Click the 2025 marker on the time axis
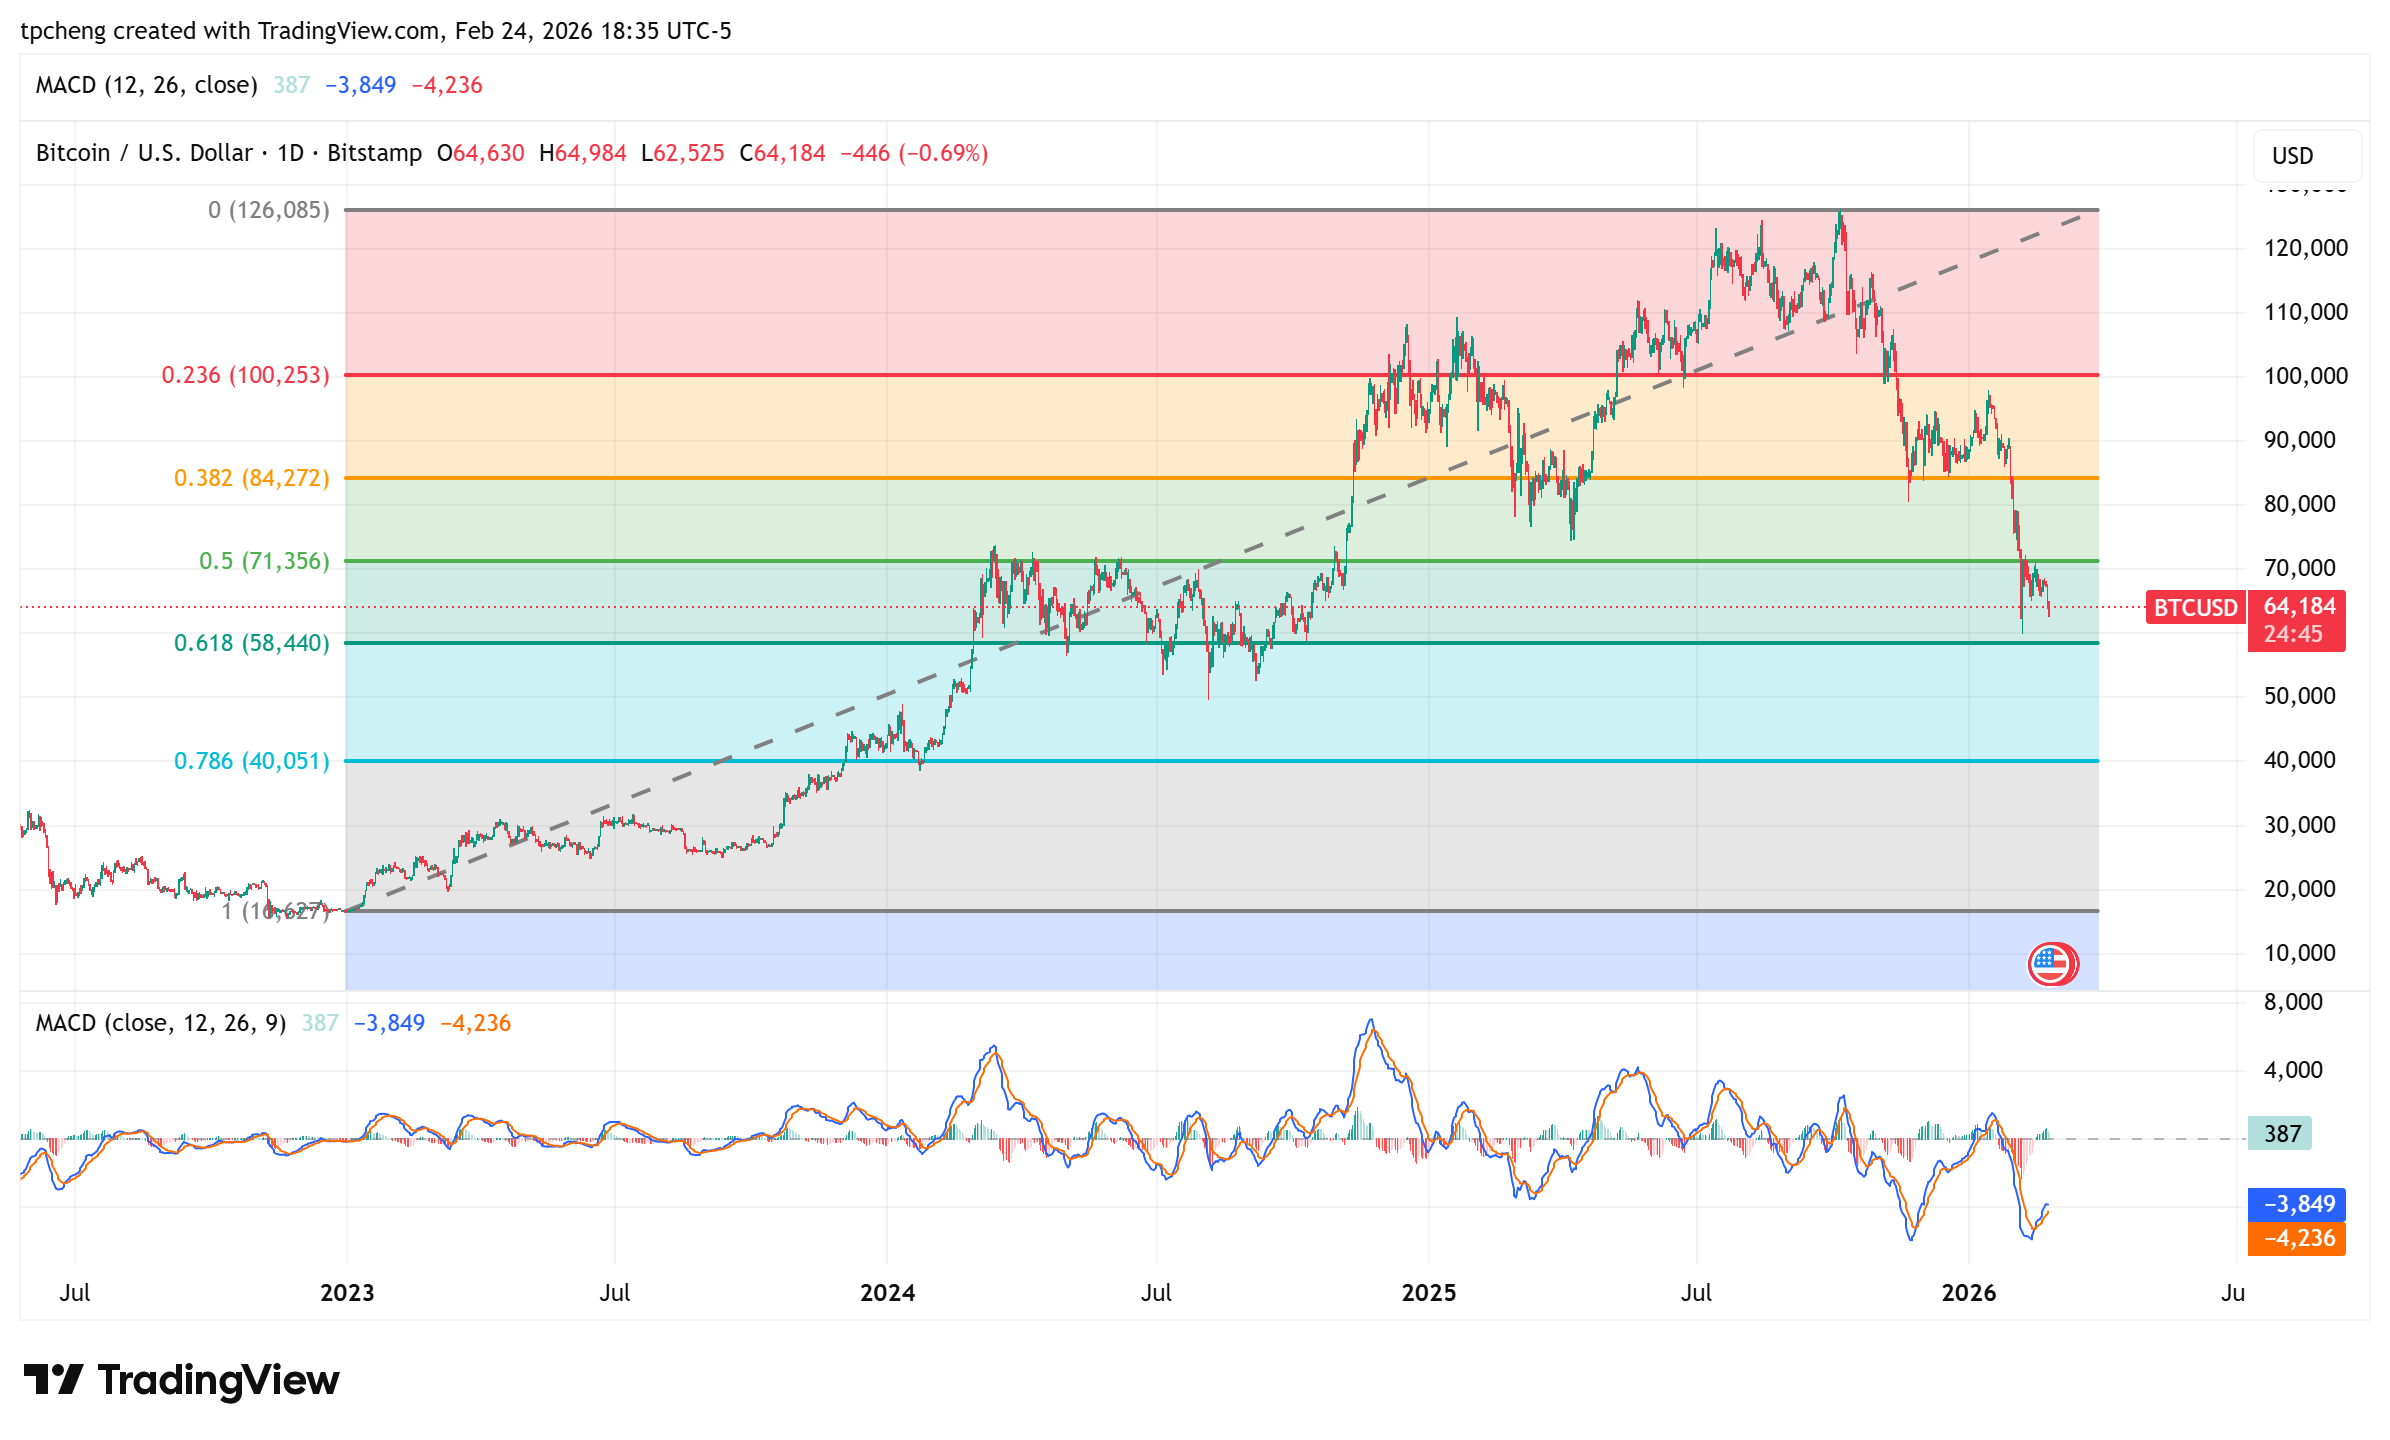 pyautogui.click(x=1428, y=1293)
